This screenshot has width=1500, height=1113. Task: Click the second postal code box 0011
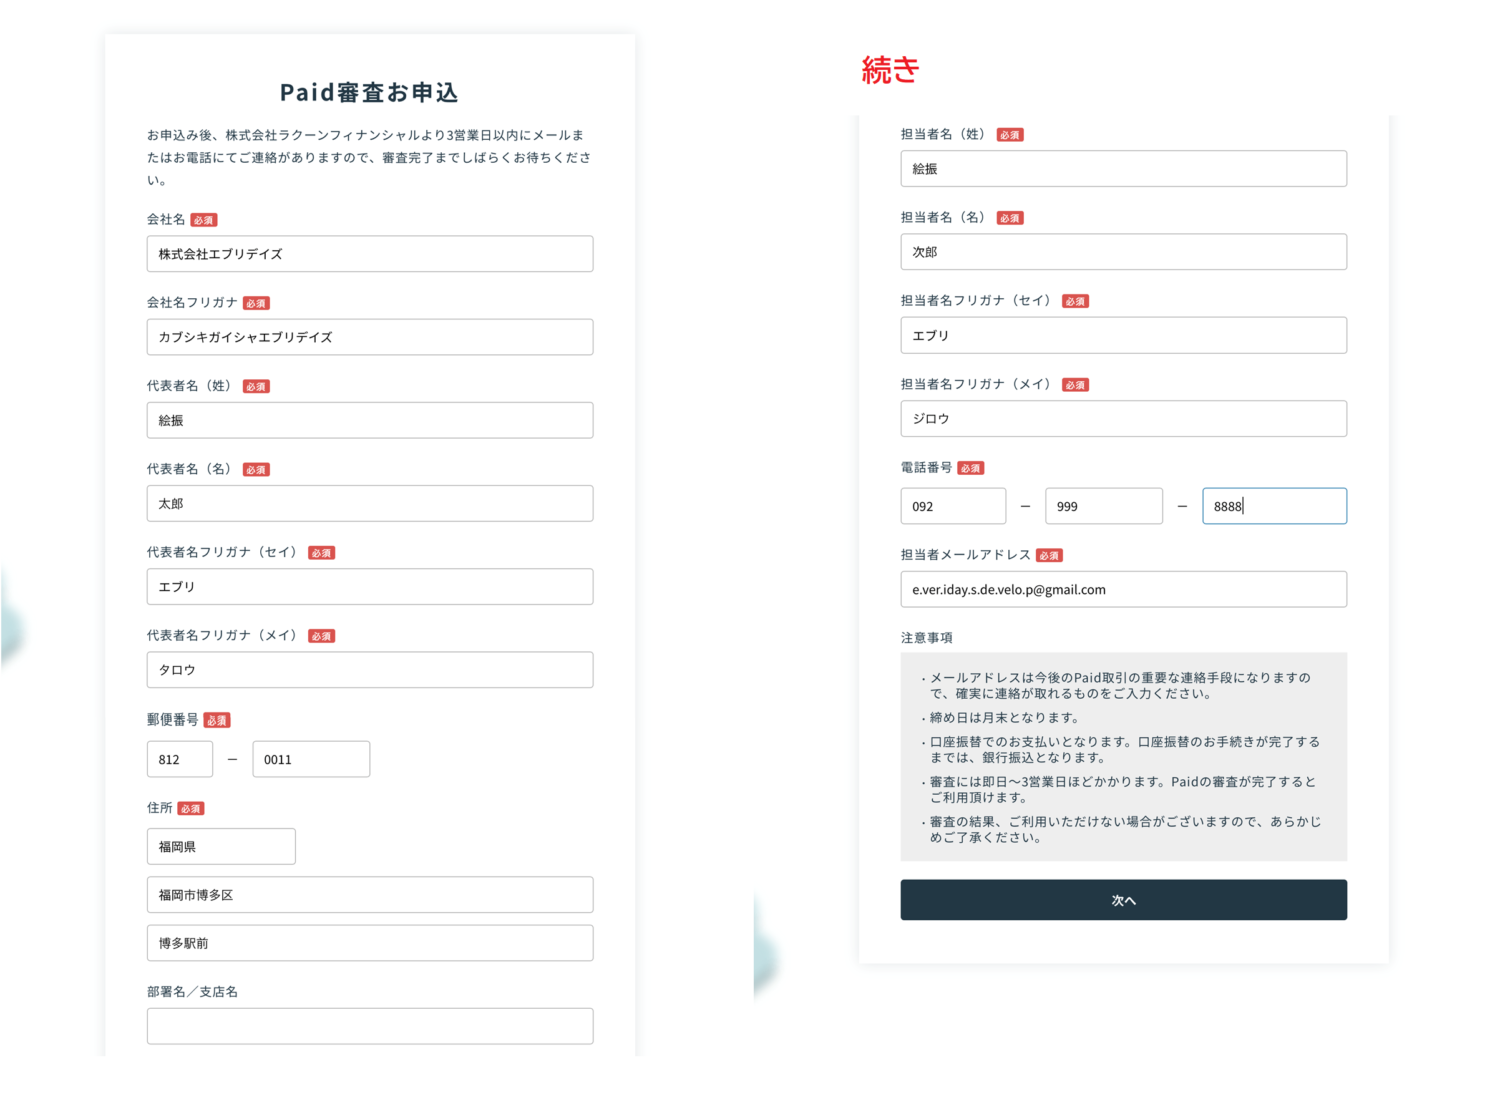click(311, 759)
